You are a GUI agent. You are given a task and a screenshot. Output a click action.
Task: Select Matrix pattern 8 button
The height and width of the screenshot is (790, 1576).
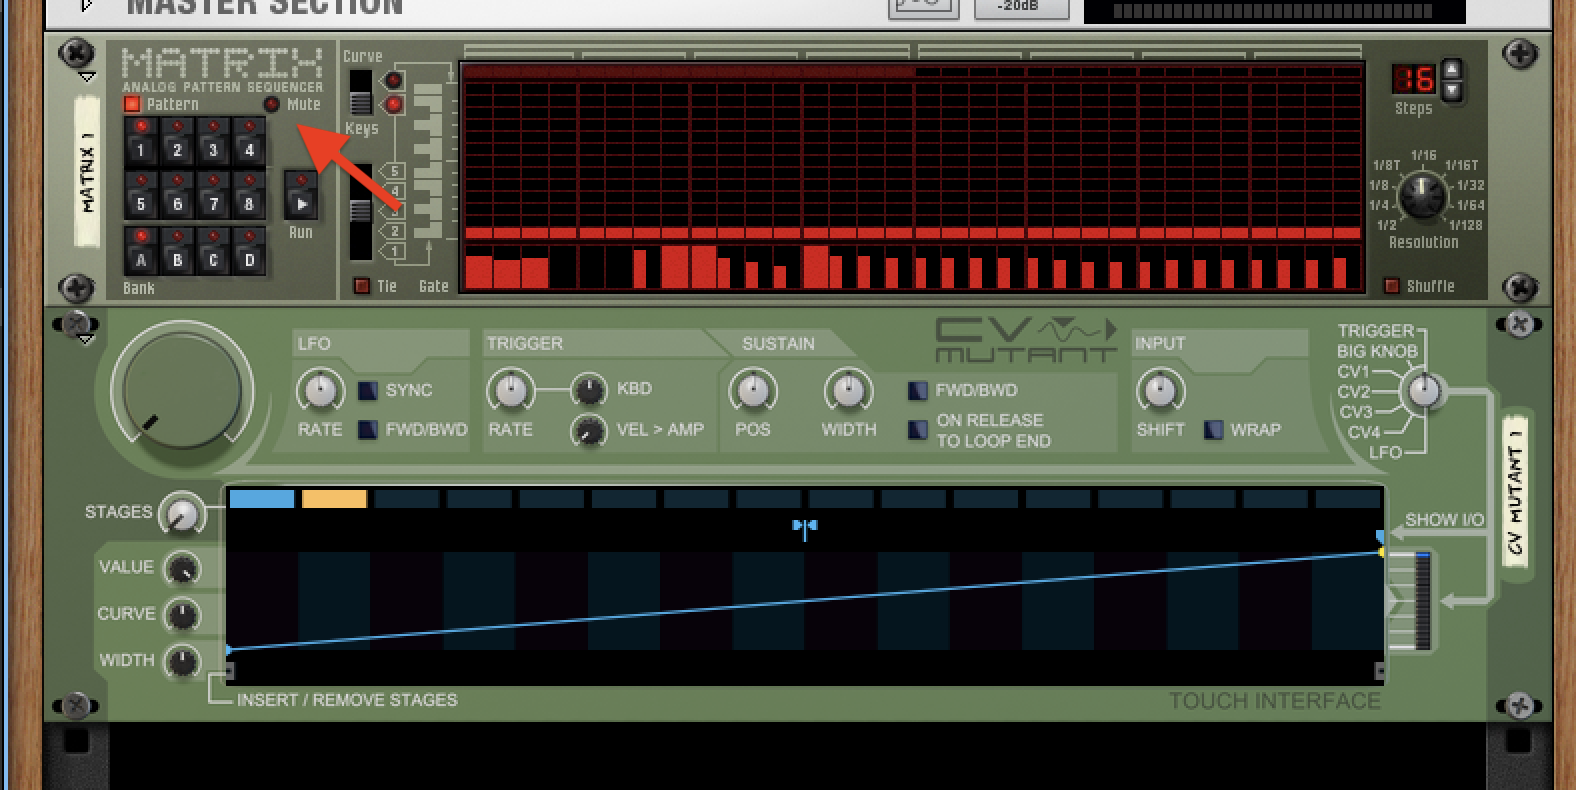point(249,195)
